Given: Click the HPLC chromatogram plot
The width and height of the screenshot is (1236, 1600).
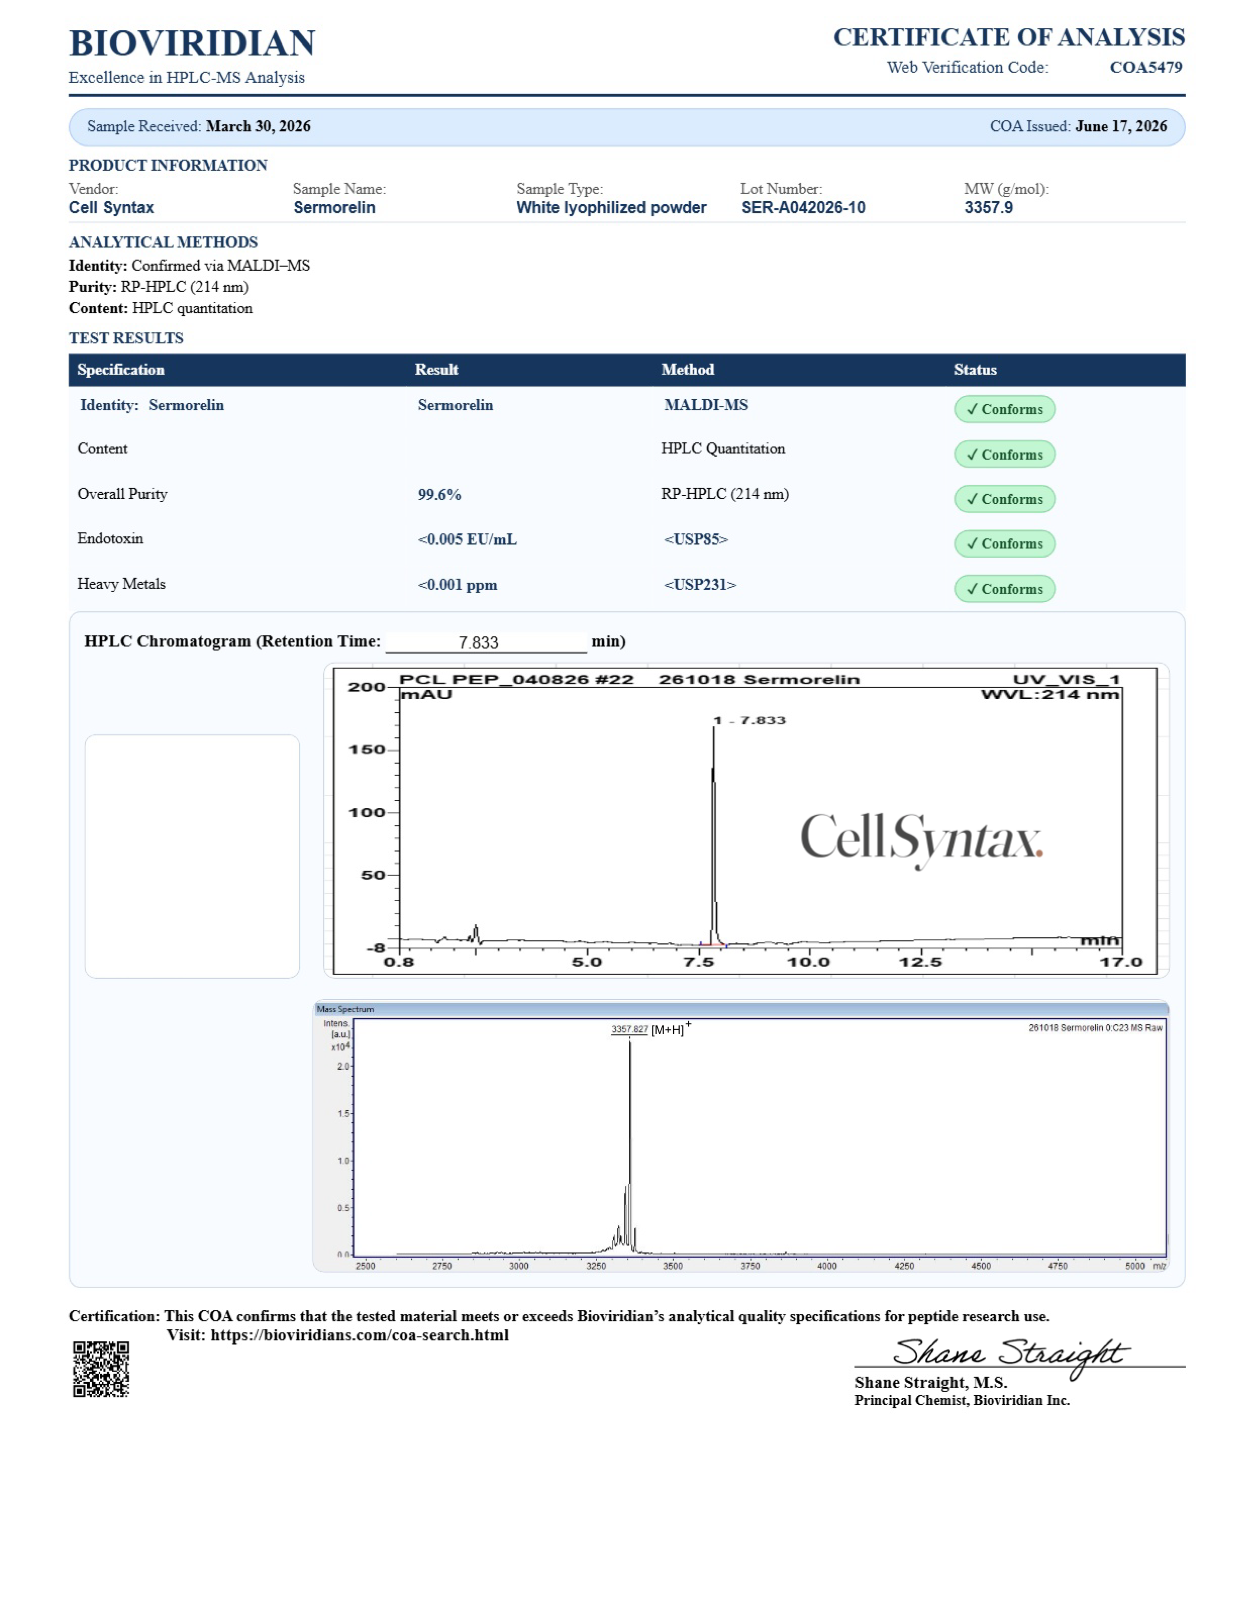Looking at the screenshot, I should [x=745, y=820].
